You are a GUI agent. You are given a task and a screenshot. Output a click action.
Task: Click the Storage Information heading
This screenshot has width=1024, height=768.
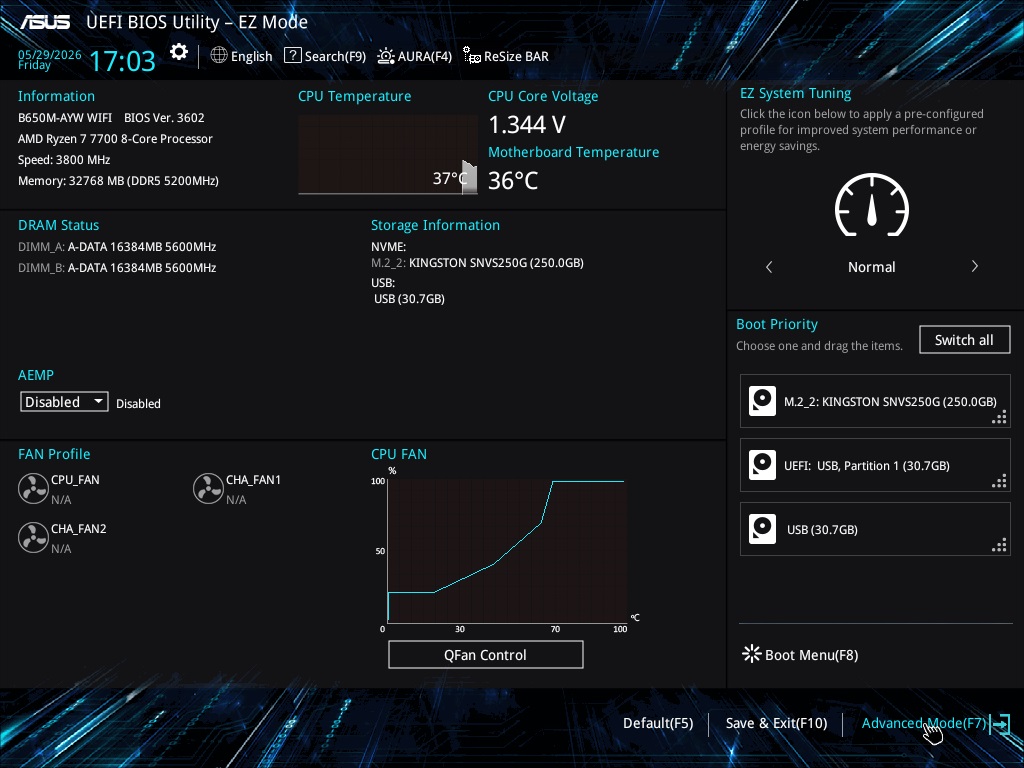point(436,225)
